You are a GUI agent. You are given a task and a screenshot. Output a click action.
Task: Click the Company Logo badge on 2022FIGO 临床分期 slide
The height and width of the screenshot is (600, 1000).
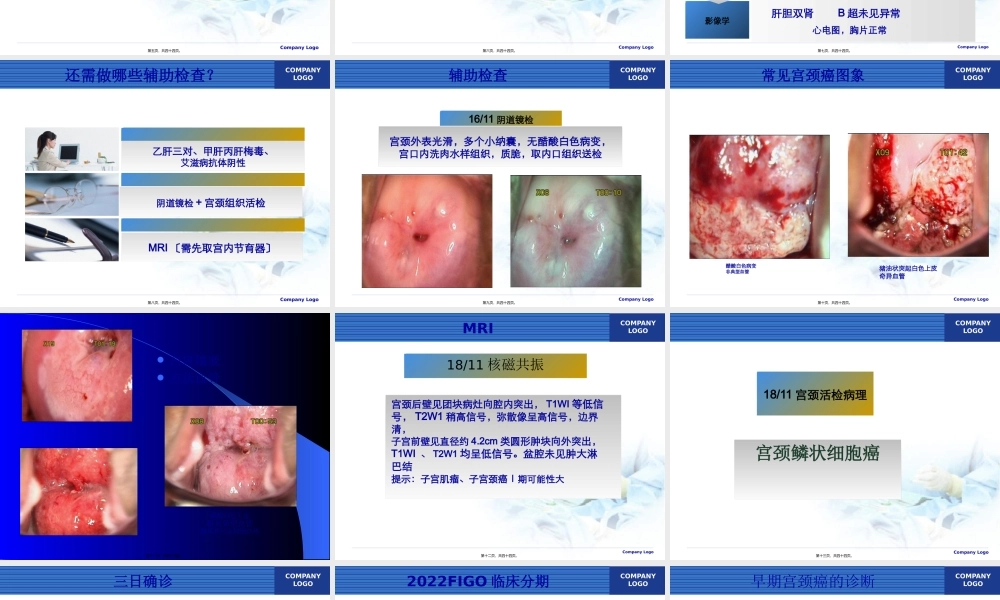click(637, 579)
